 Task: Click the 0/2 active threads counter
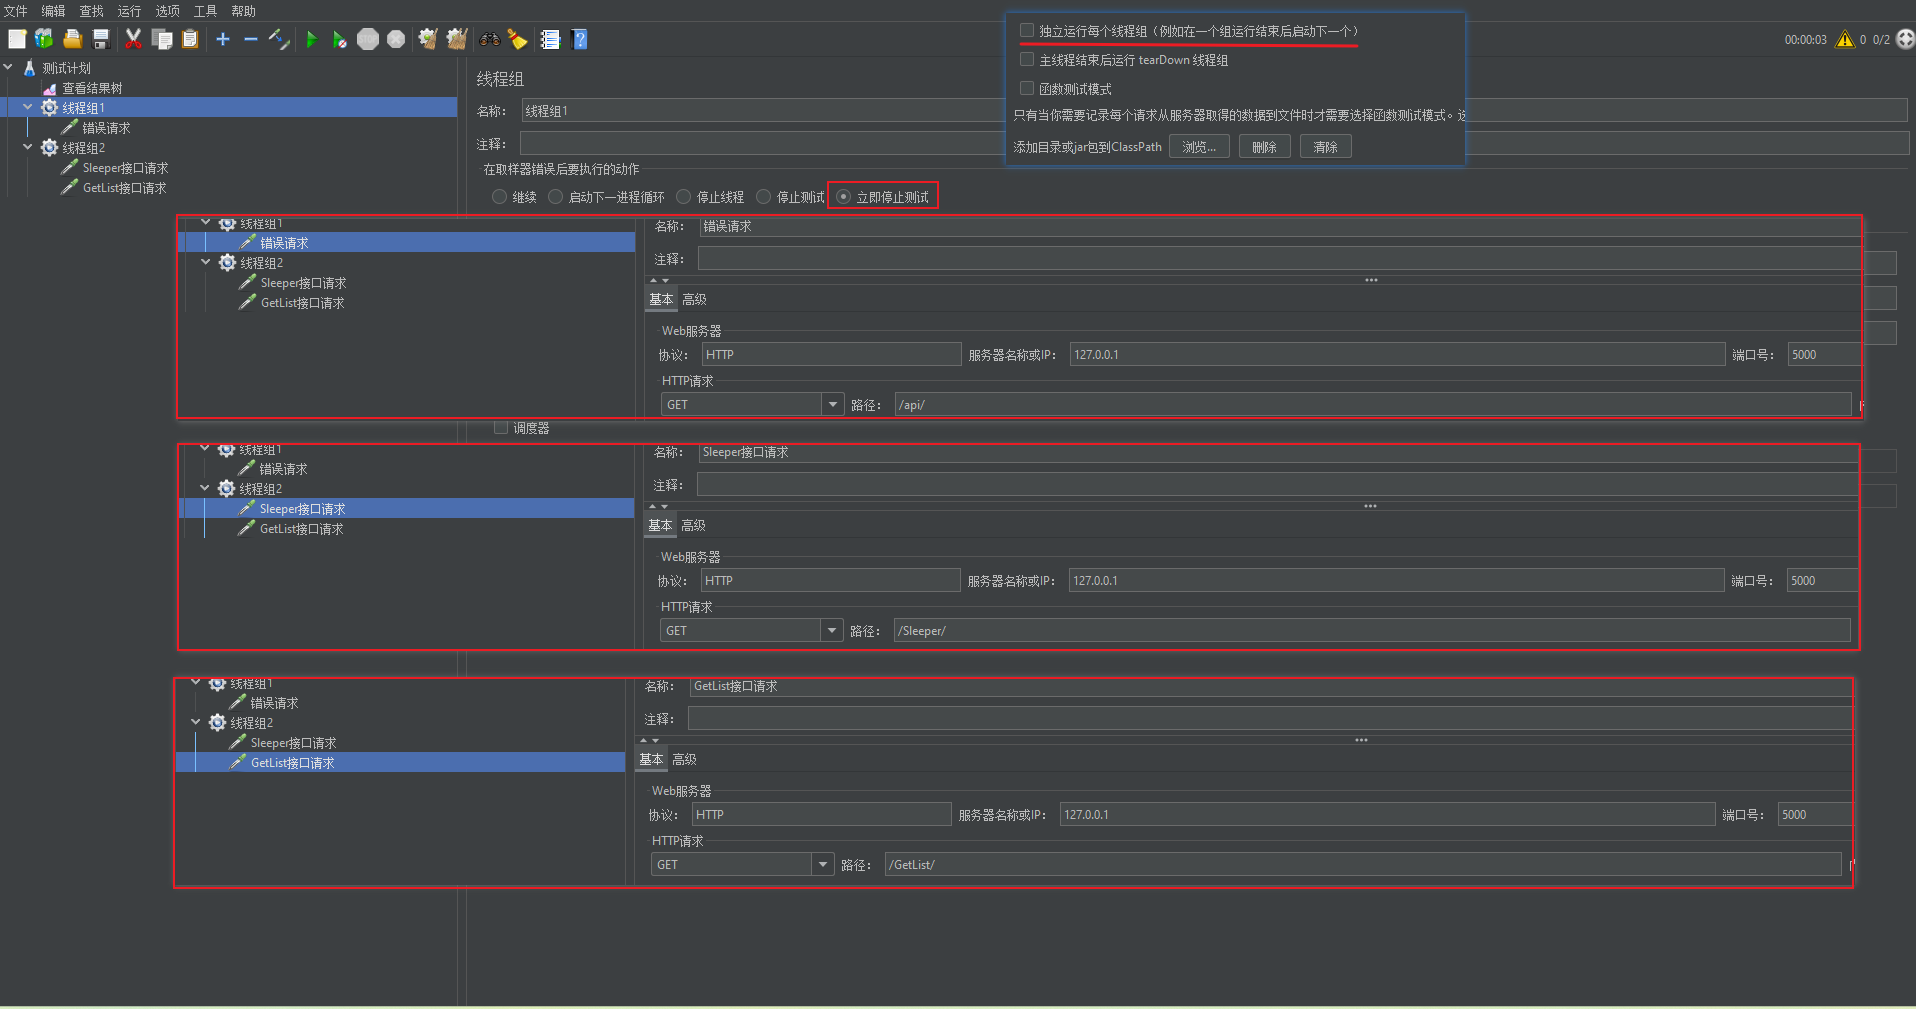pos(1881,40)
